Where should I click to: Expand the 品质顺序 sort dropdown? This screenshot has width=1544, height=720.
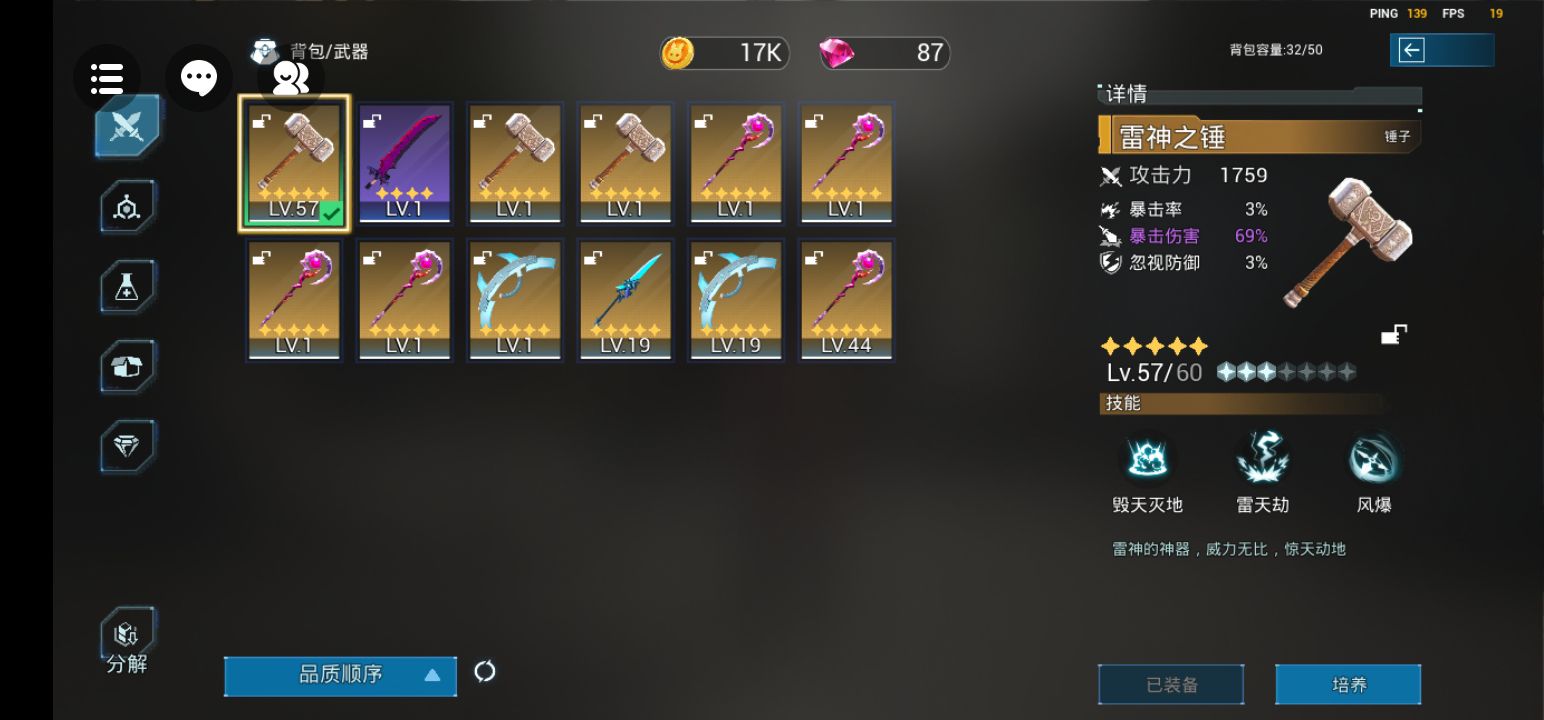point(340,675)
